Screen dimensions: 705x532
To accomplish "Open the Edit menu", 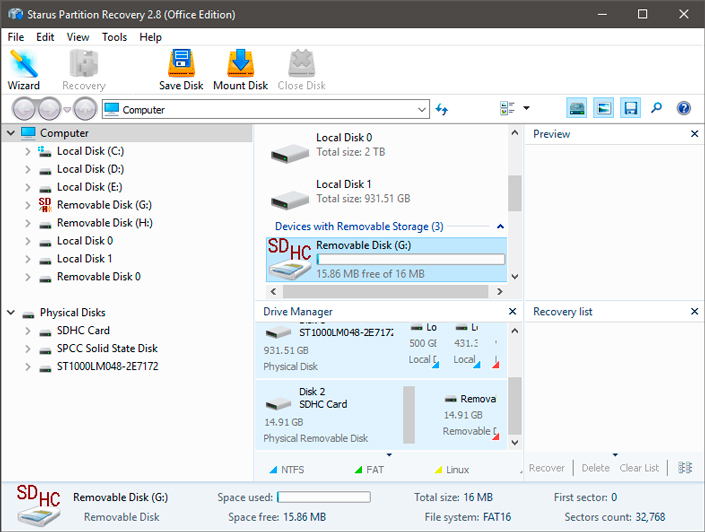I will 45,37.
